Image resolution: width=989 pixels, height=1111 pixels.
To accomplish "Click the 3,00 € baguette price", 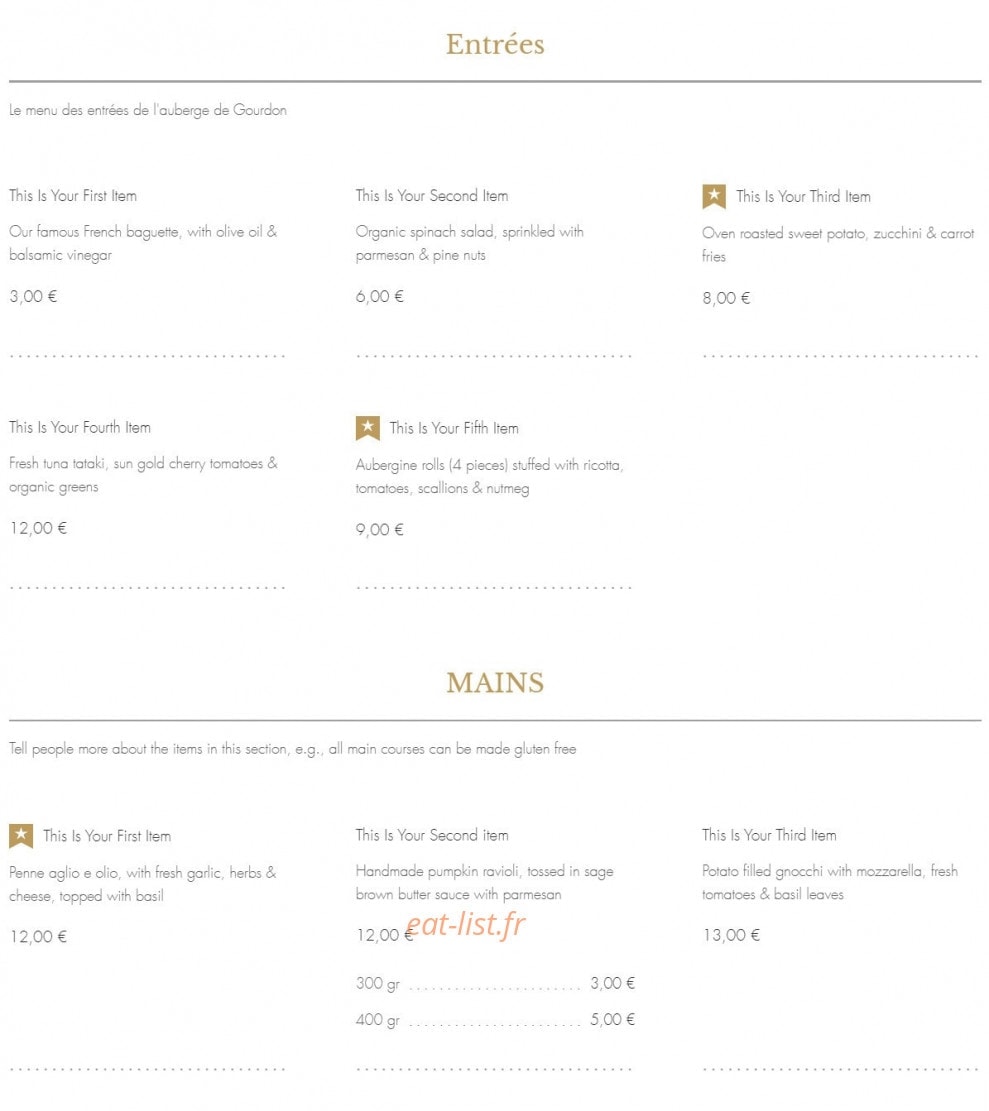I will tap(33, 296).
